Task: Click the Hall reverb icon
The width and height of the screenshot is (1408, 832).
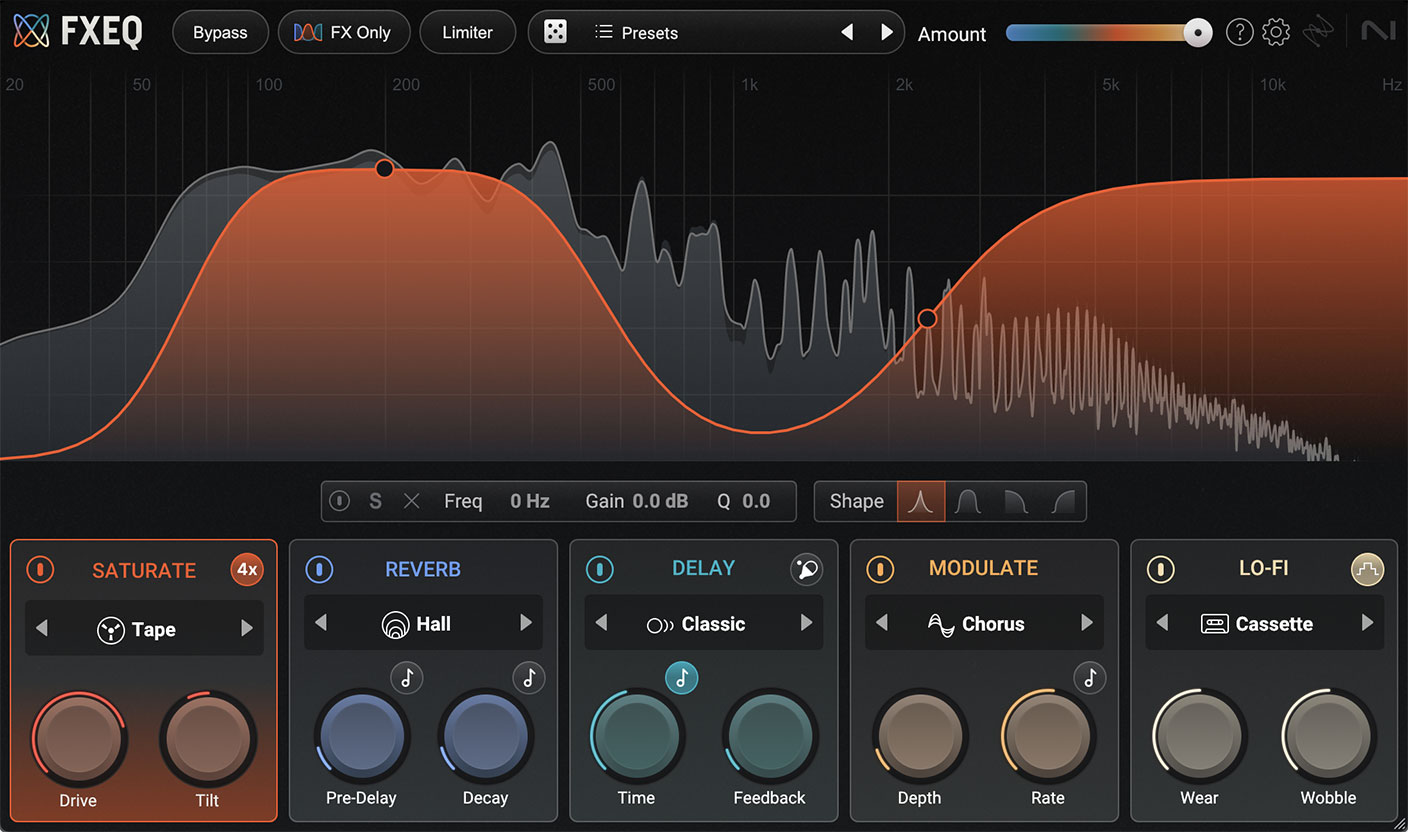Action: pyautogui.click(x=395, y=624)
